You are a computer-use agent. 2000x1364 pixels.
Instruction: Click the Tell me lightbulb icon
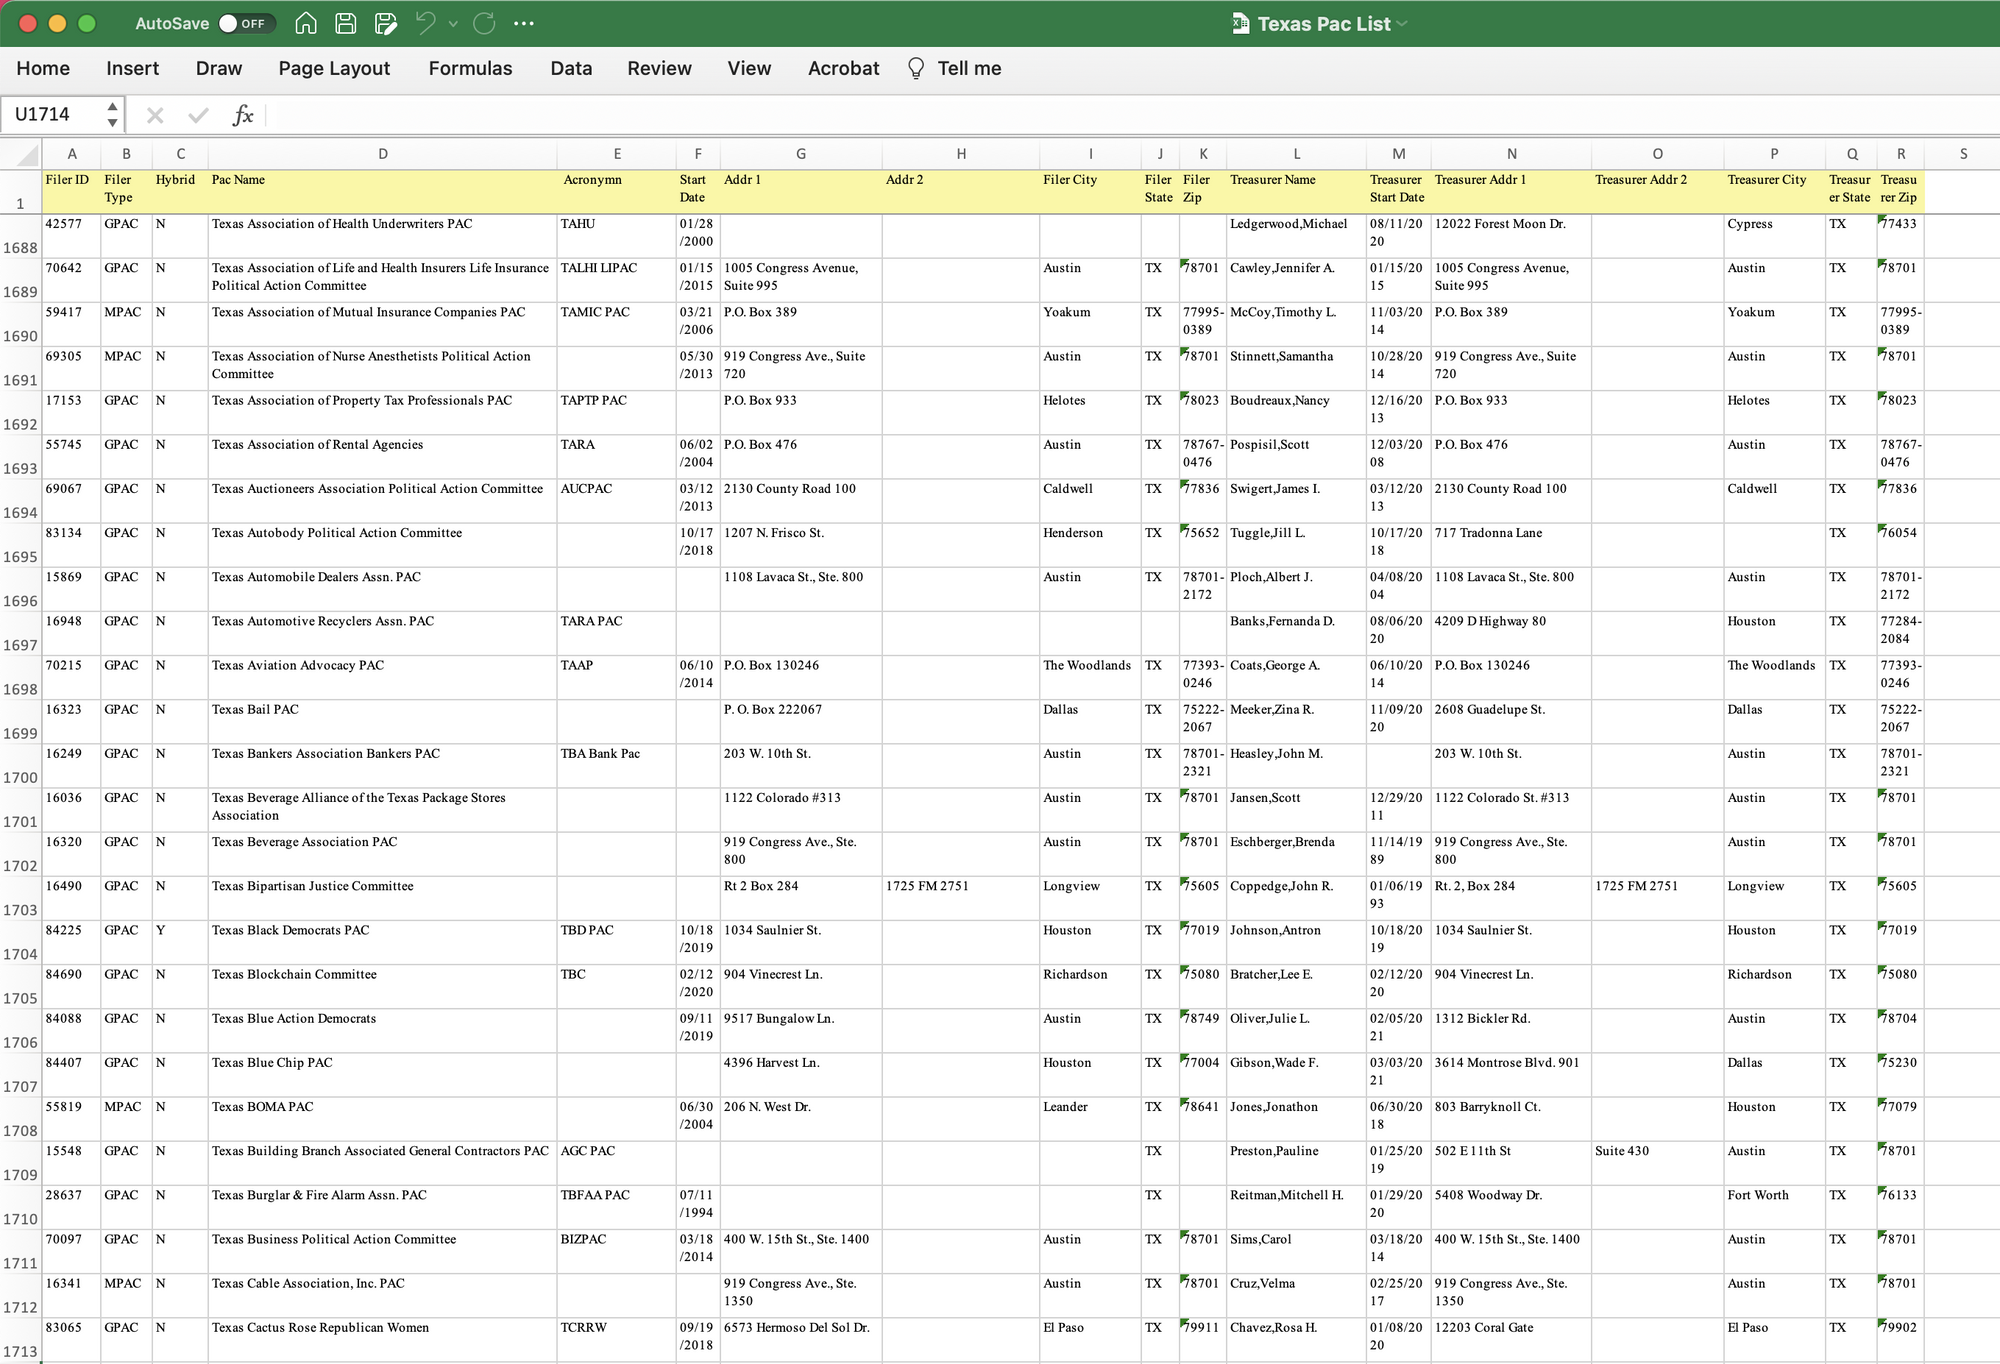(x=915, y=68)
